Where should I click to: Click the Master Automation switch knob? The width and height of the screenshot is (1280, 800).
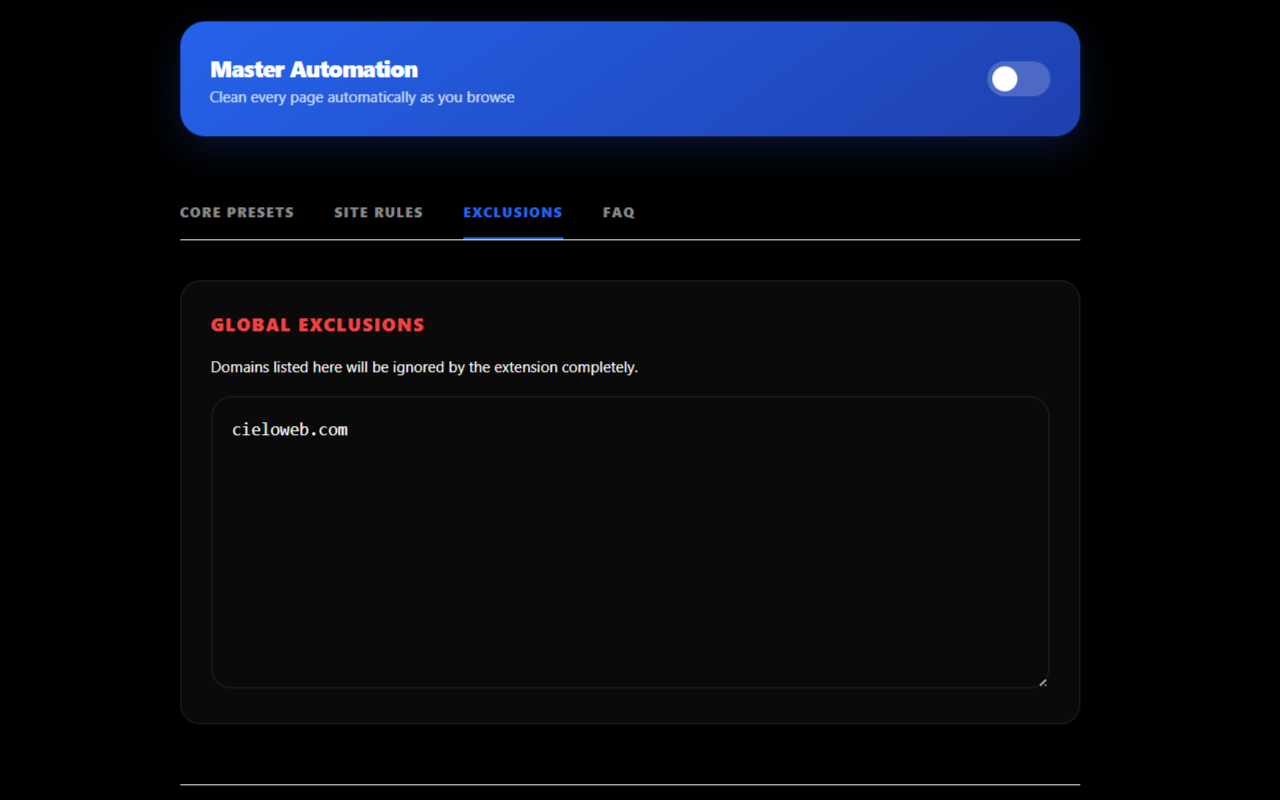click(x=1003, y=79)
